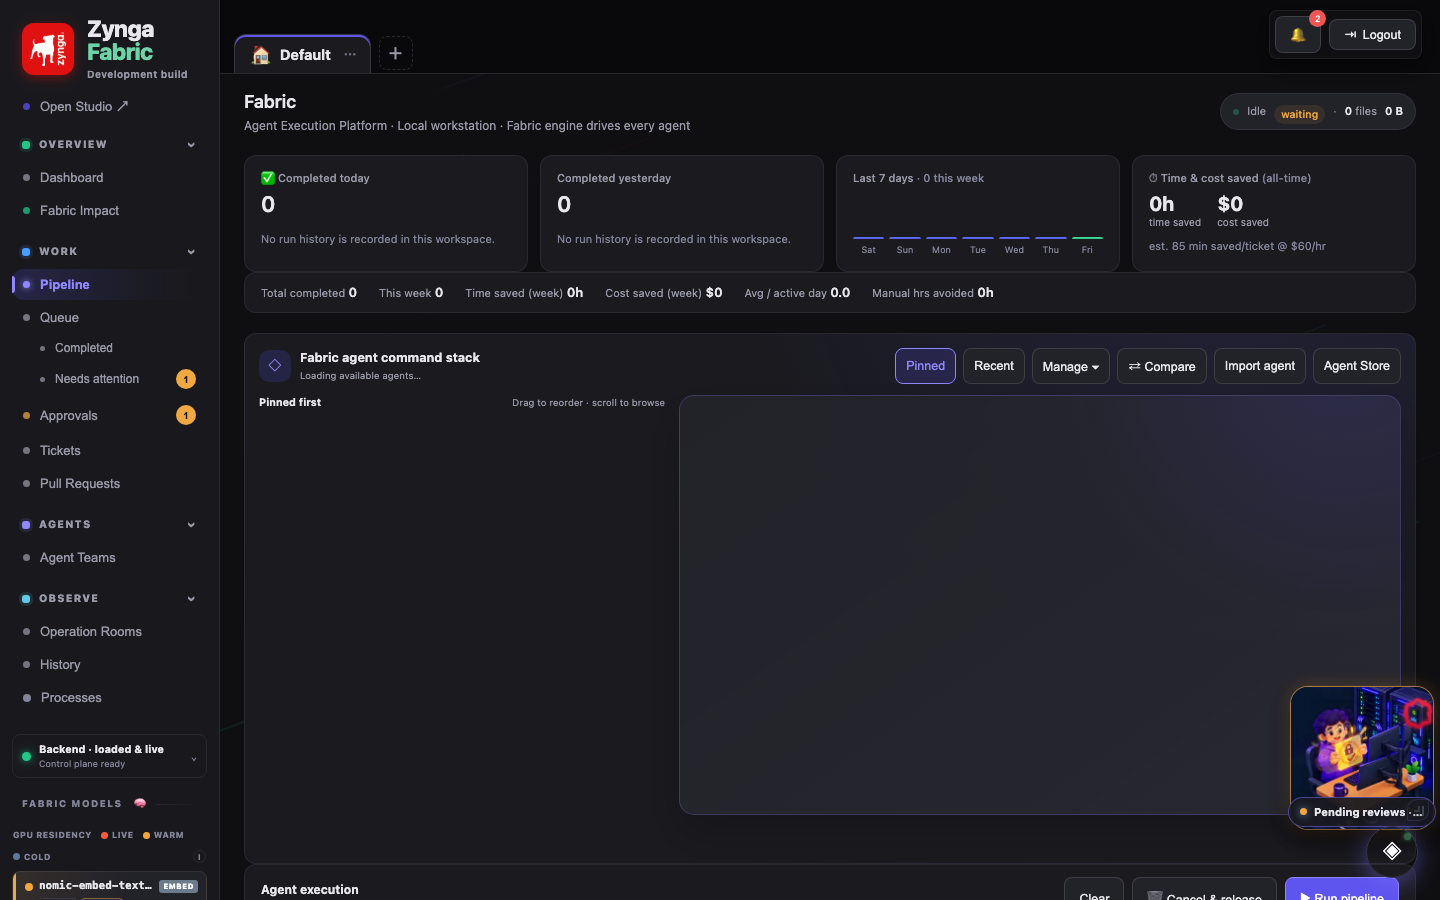The width and height of the screenshot is (1440, 900).
Task: Switch to the Default workspace tab
Action: pyautogui.click(x=302, y=55)
